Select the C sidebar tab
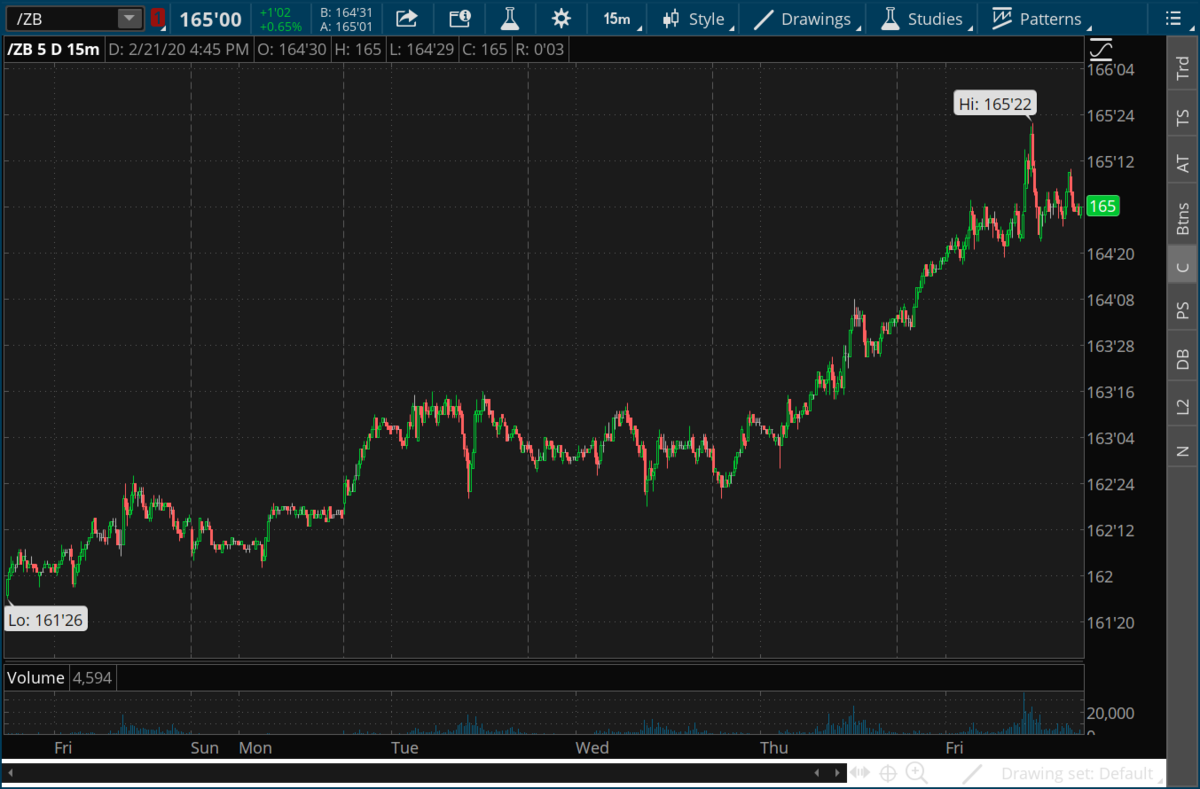 coord(1183,266)
